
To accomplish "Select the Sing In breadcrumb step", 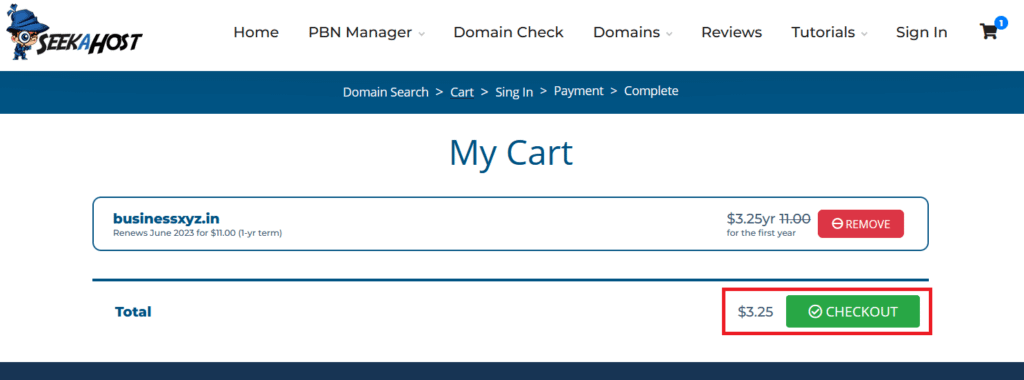I will (514, 92).
